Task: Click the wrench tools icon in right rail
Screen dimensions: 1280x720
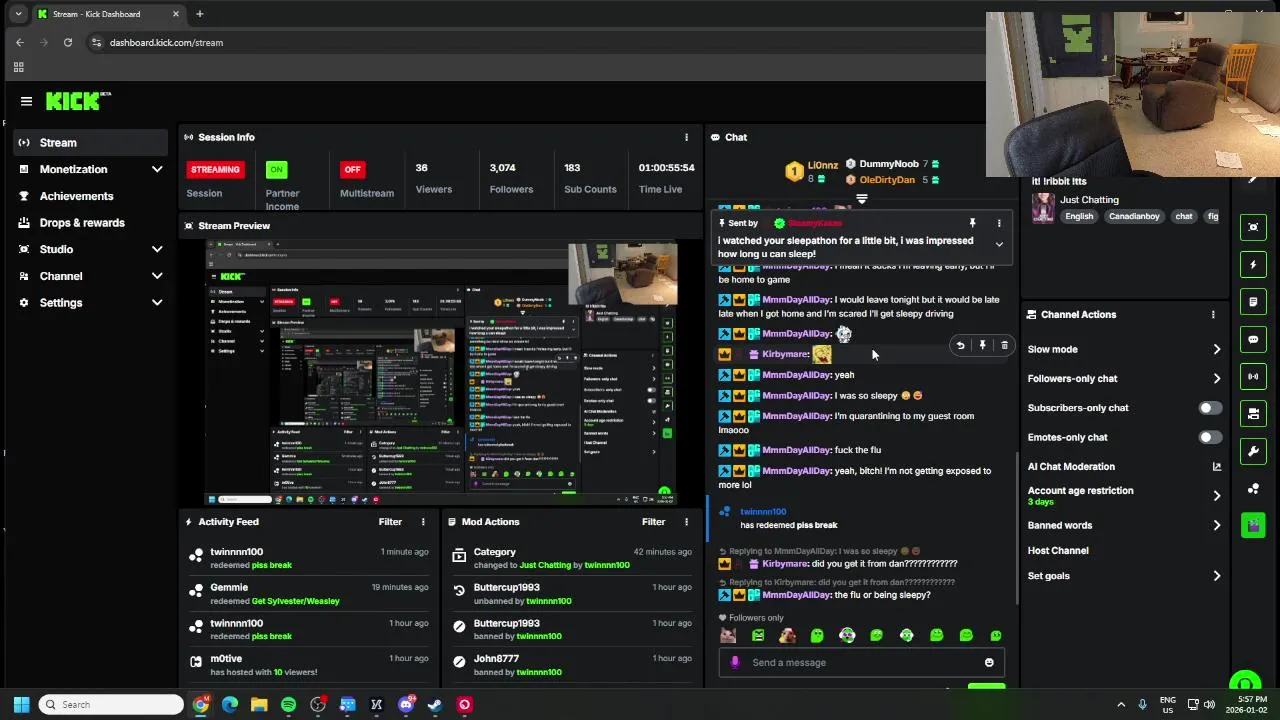Action: click(1253, 451)
